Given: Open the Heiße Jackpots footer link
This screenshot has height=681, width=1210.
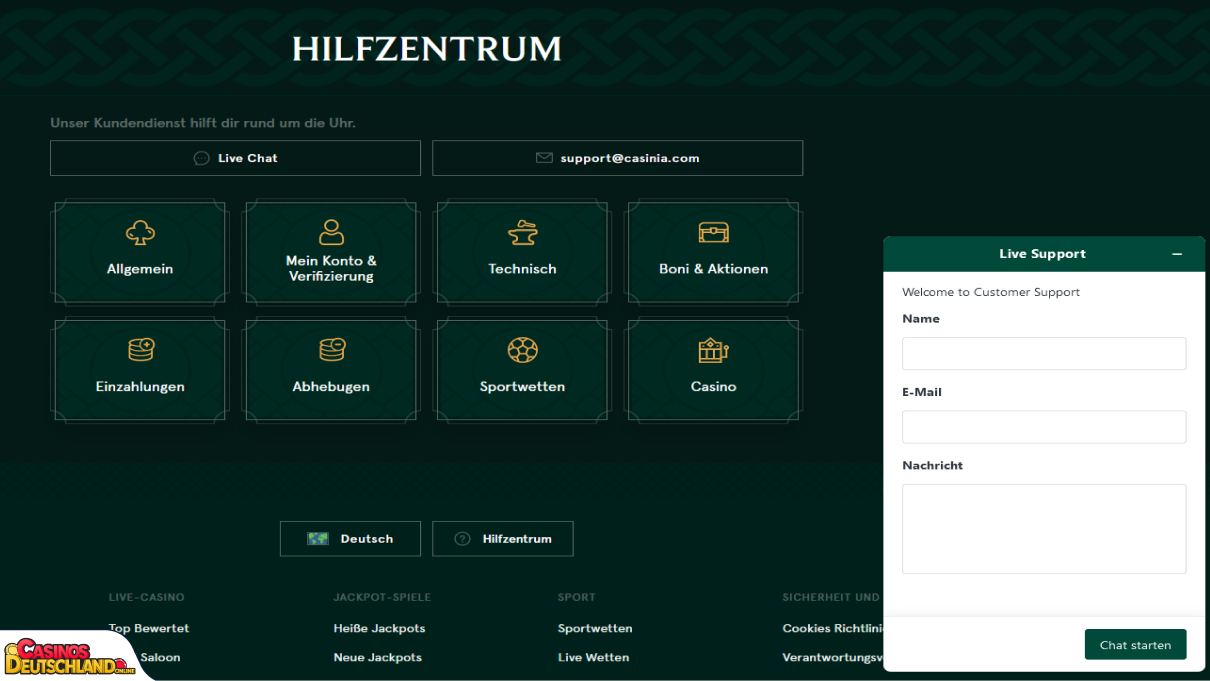Looking at the screenshot, I should pos(379,629).
